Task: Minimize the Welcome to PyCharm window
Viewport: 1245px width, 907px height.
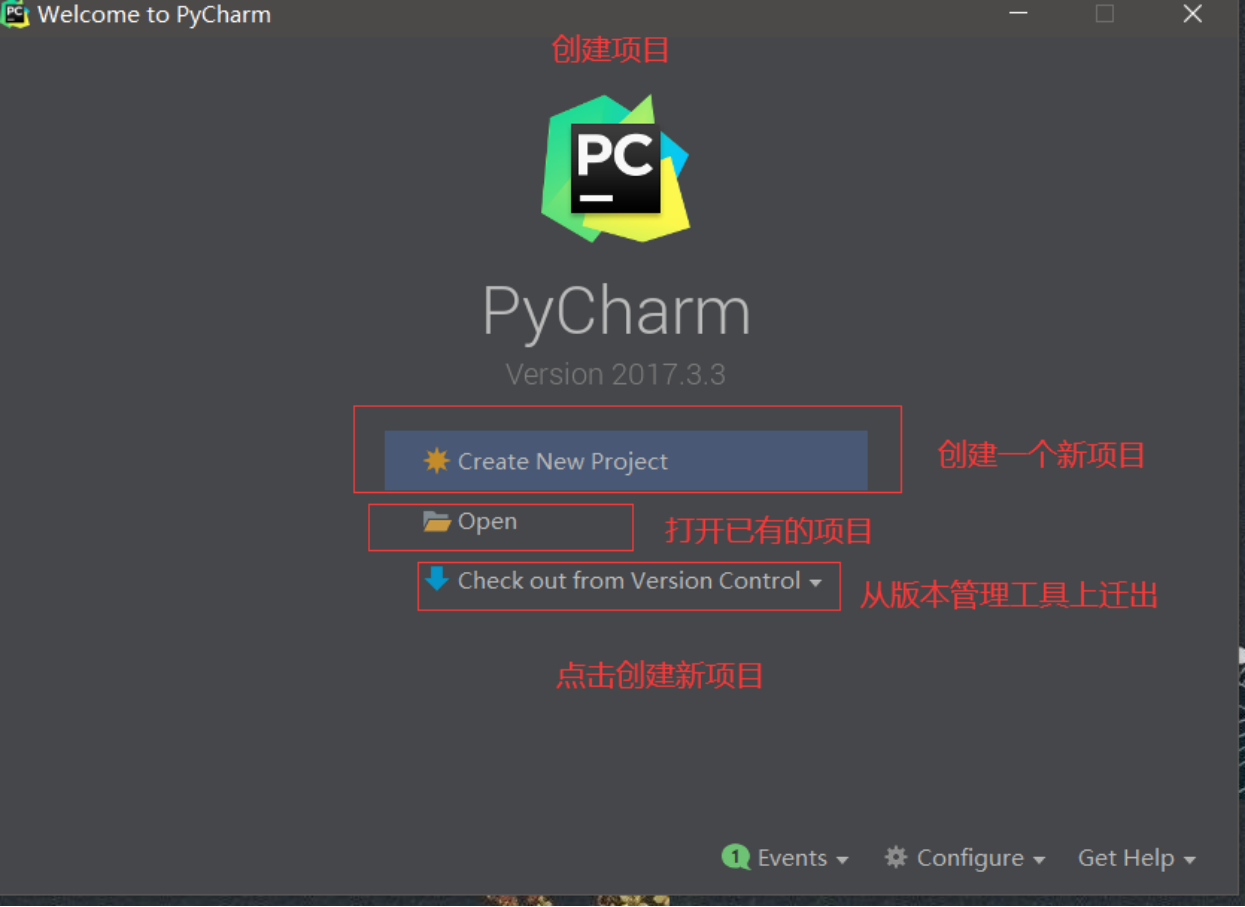Action: click(1018, 14)
